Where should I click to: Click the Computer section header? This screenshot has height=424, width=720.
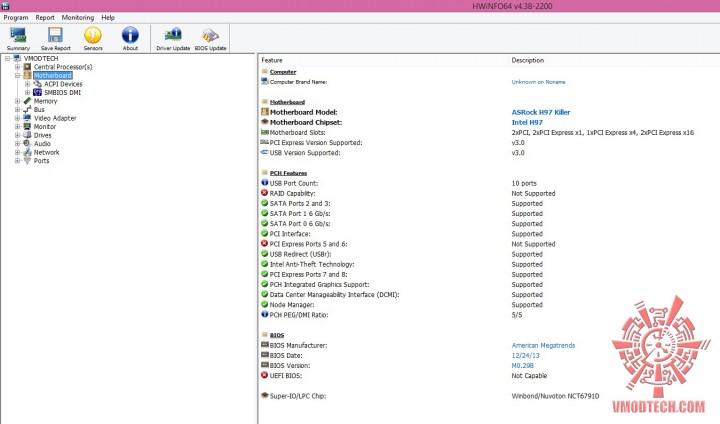[283, 72]
